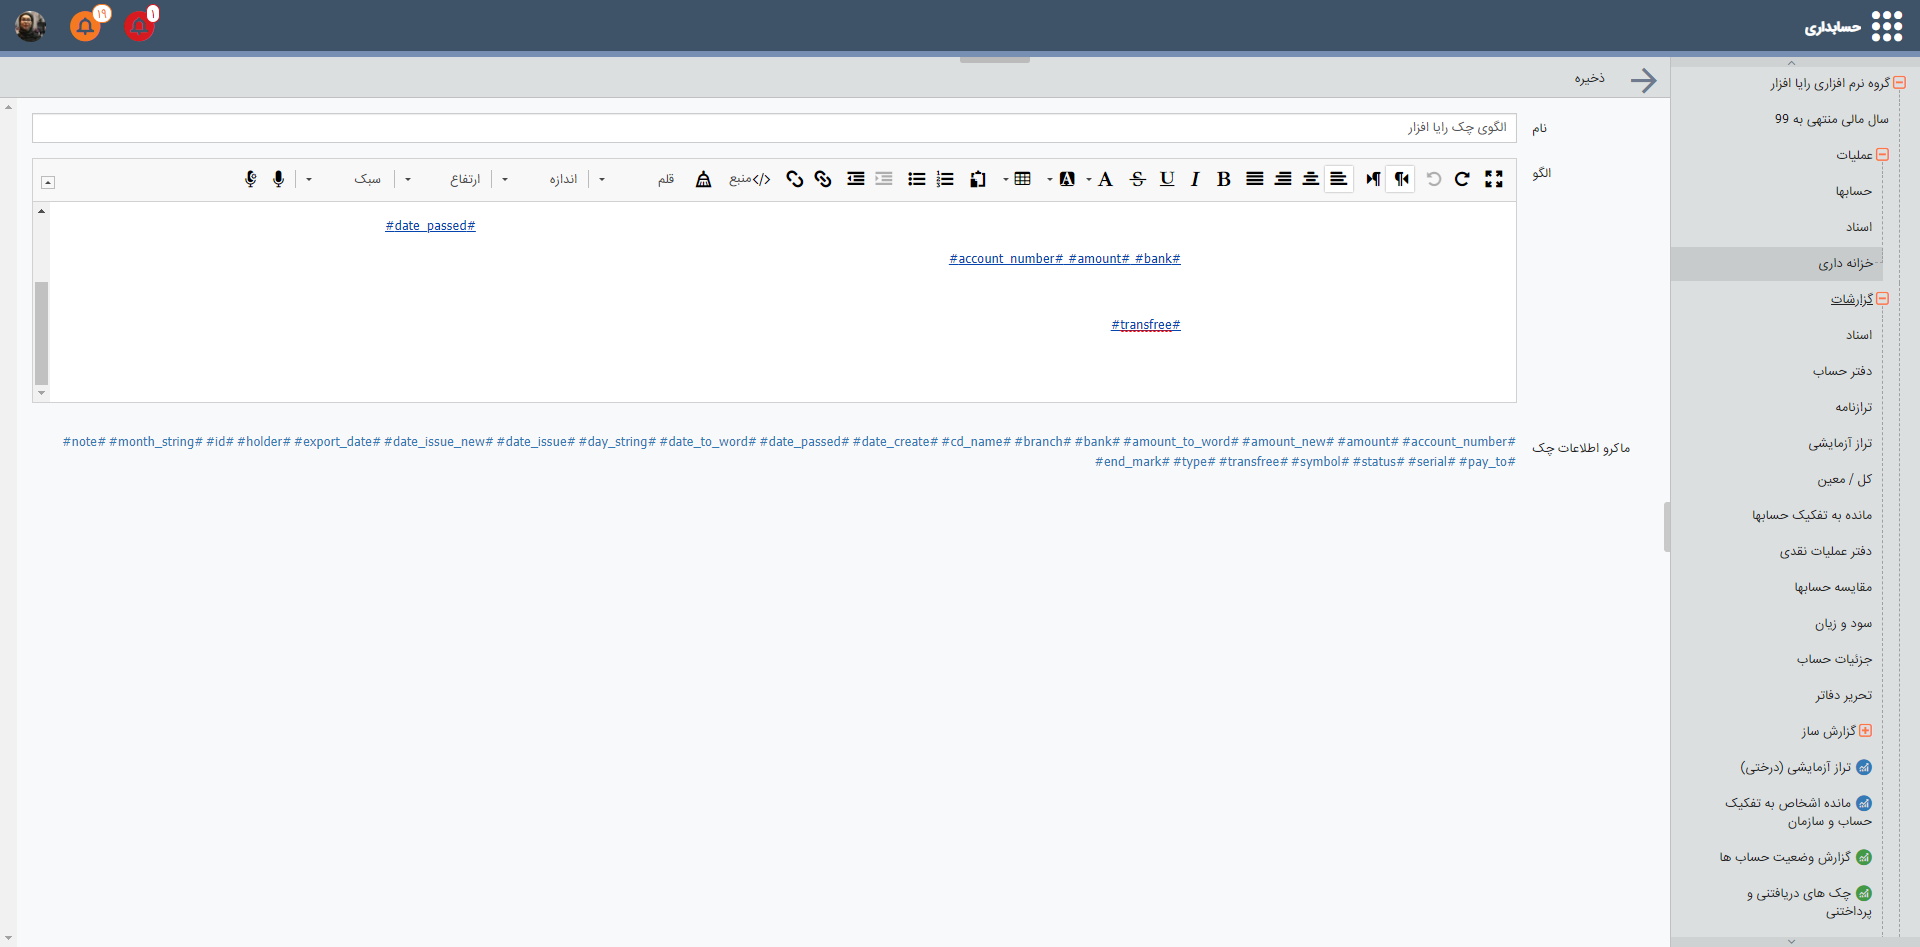Center-align text in the editor

coord(1310,179)
